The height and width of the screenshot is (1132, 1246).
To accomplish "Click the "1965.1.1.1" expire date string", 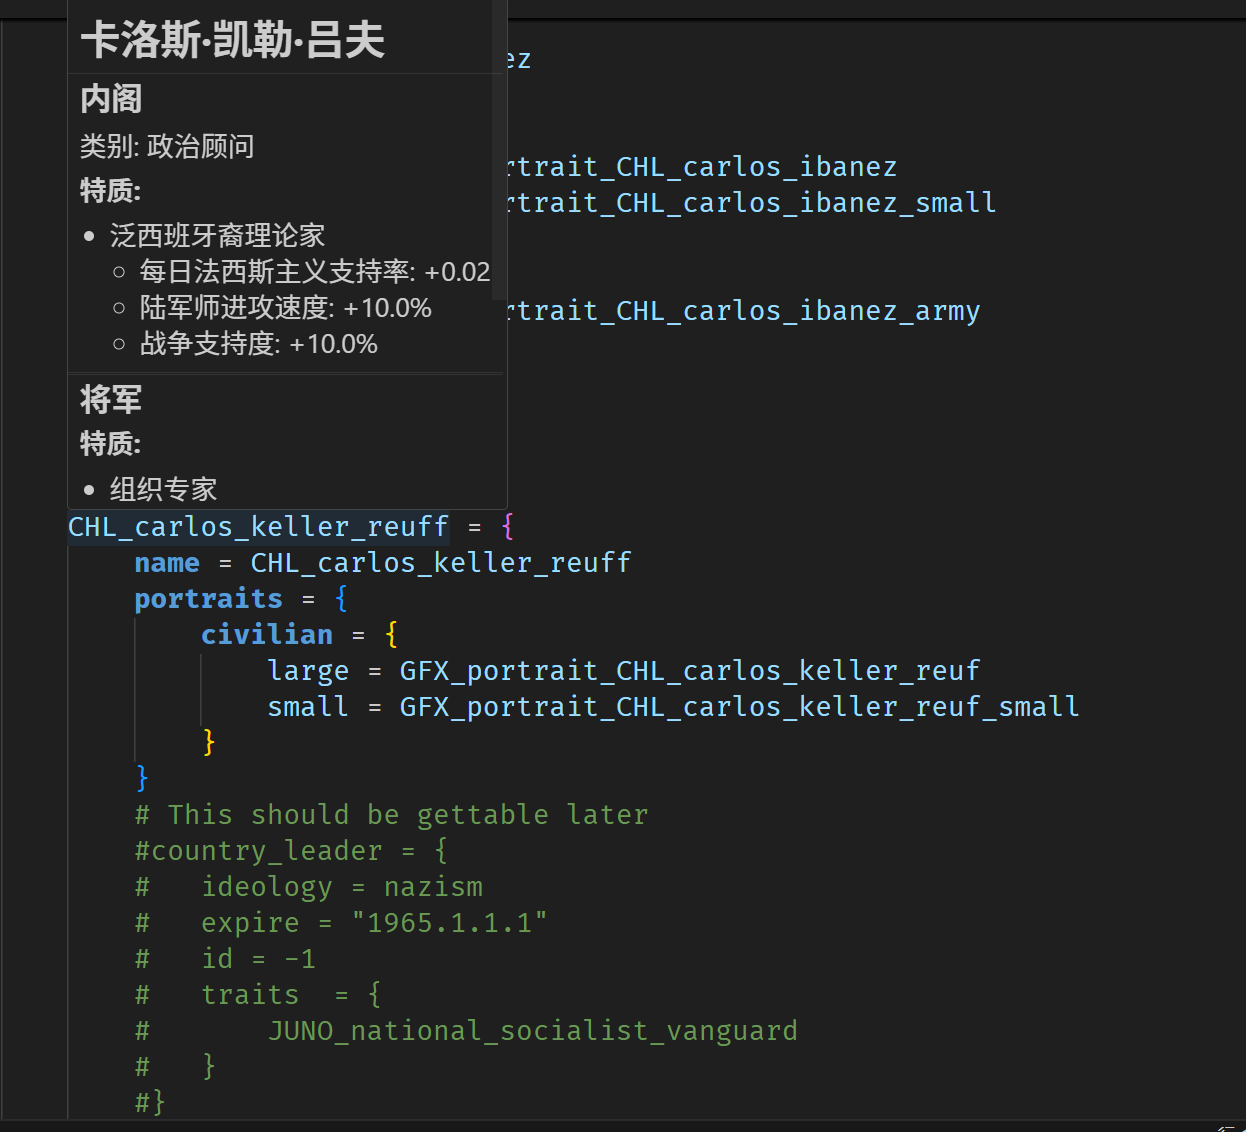I will [x=449, y=923].
